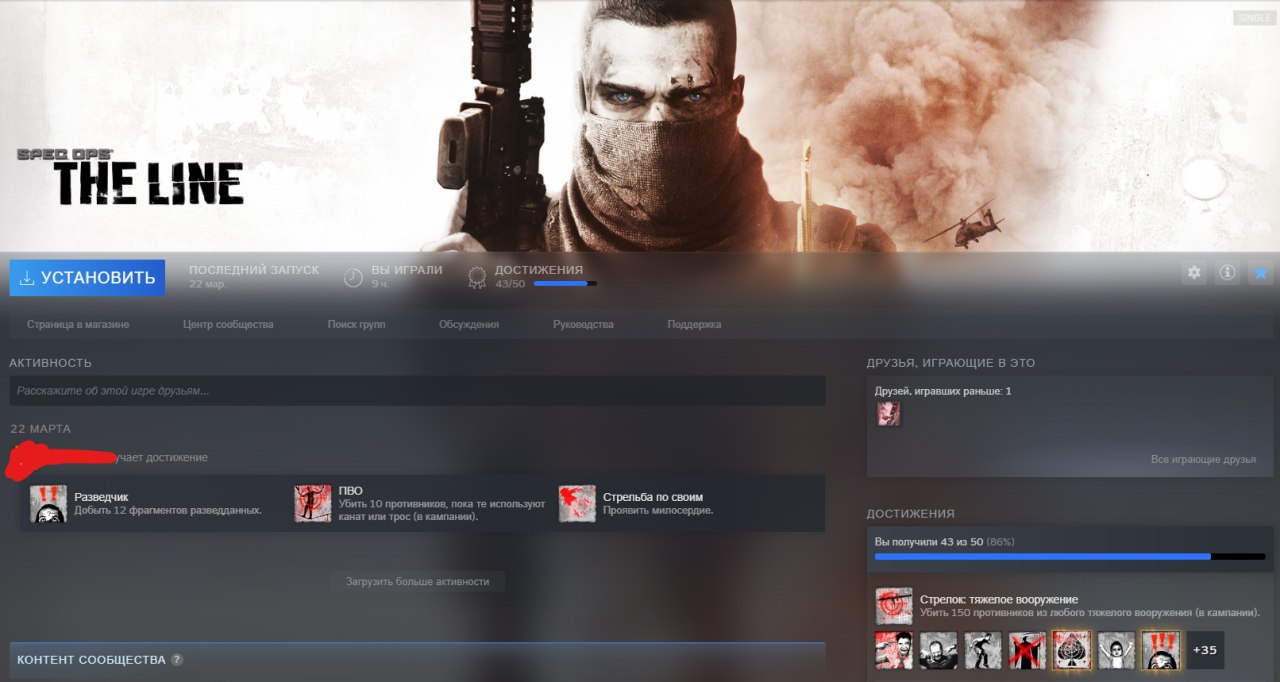1280x682 pixels.
Task: Click the 22 МАРТА date label
Action: pos(41,429)
